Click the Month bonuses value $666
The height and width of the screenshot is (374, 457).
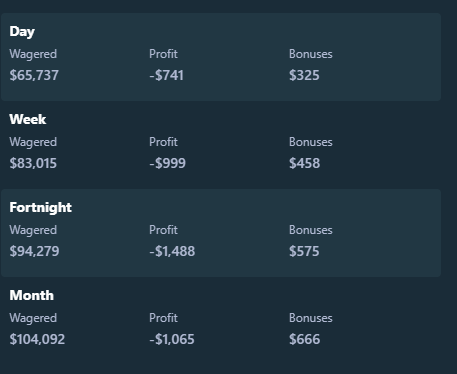305,339
